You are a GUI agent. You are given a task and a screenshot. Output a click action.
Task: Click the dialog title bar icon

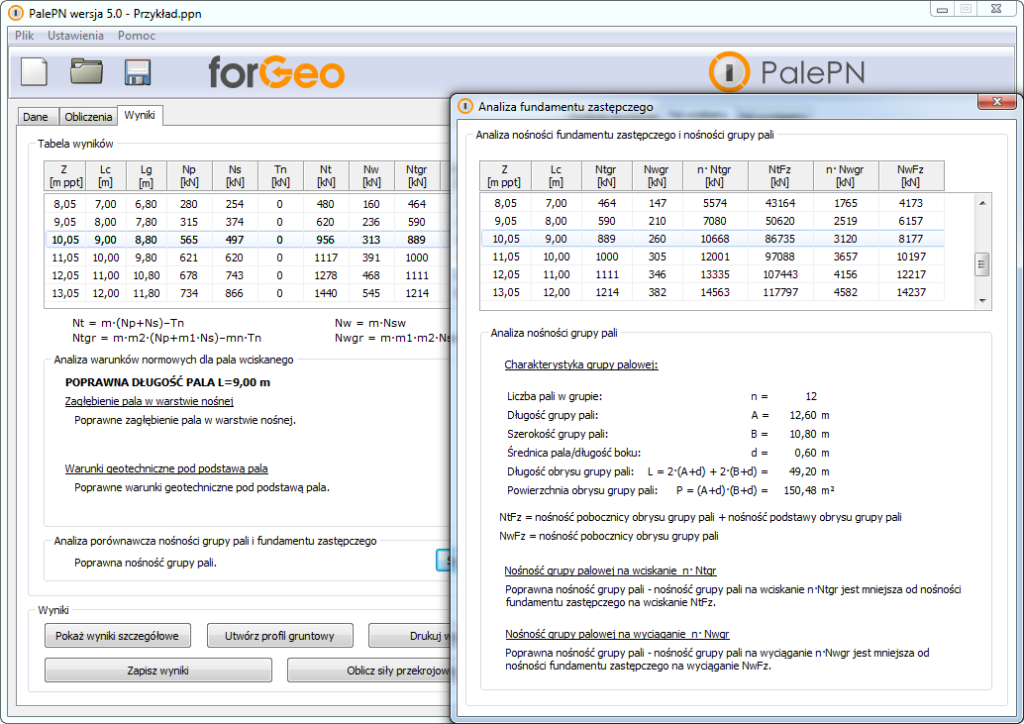click(465, 106)
